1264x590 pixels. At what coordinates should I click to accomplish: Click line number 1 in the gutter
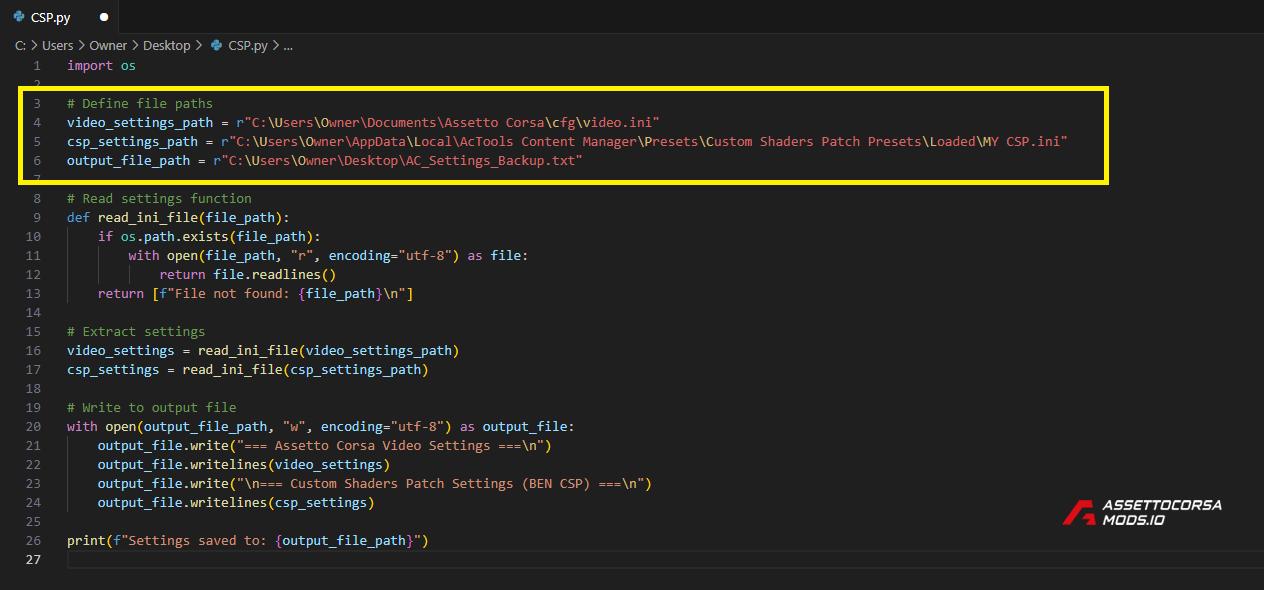[37, 65]
